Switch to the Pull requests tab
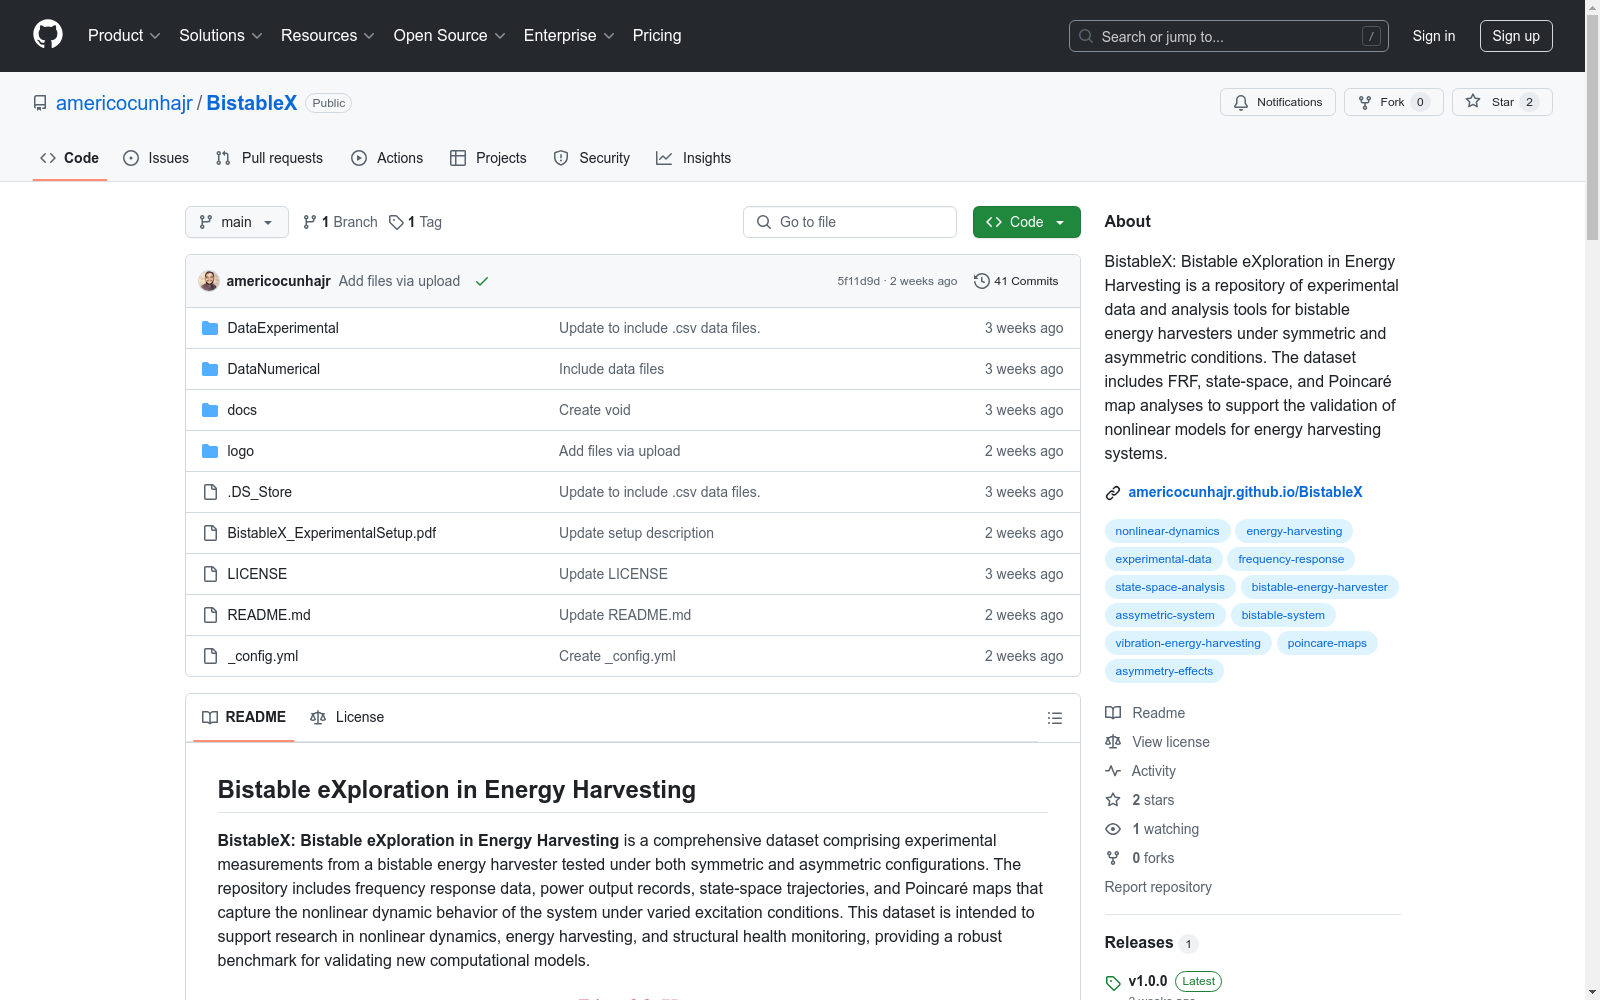The image size is (1600, 1000). pyautogui.click(x=269, y=158)
